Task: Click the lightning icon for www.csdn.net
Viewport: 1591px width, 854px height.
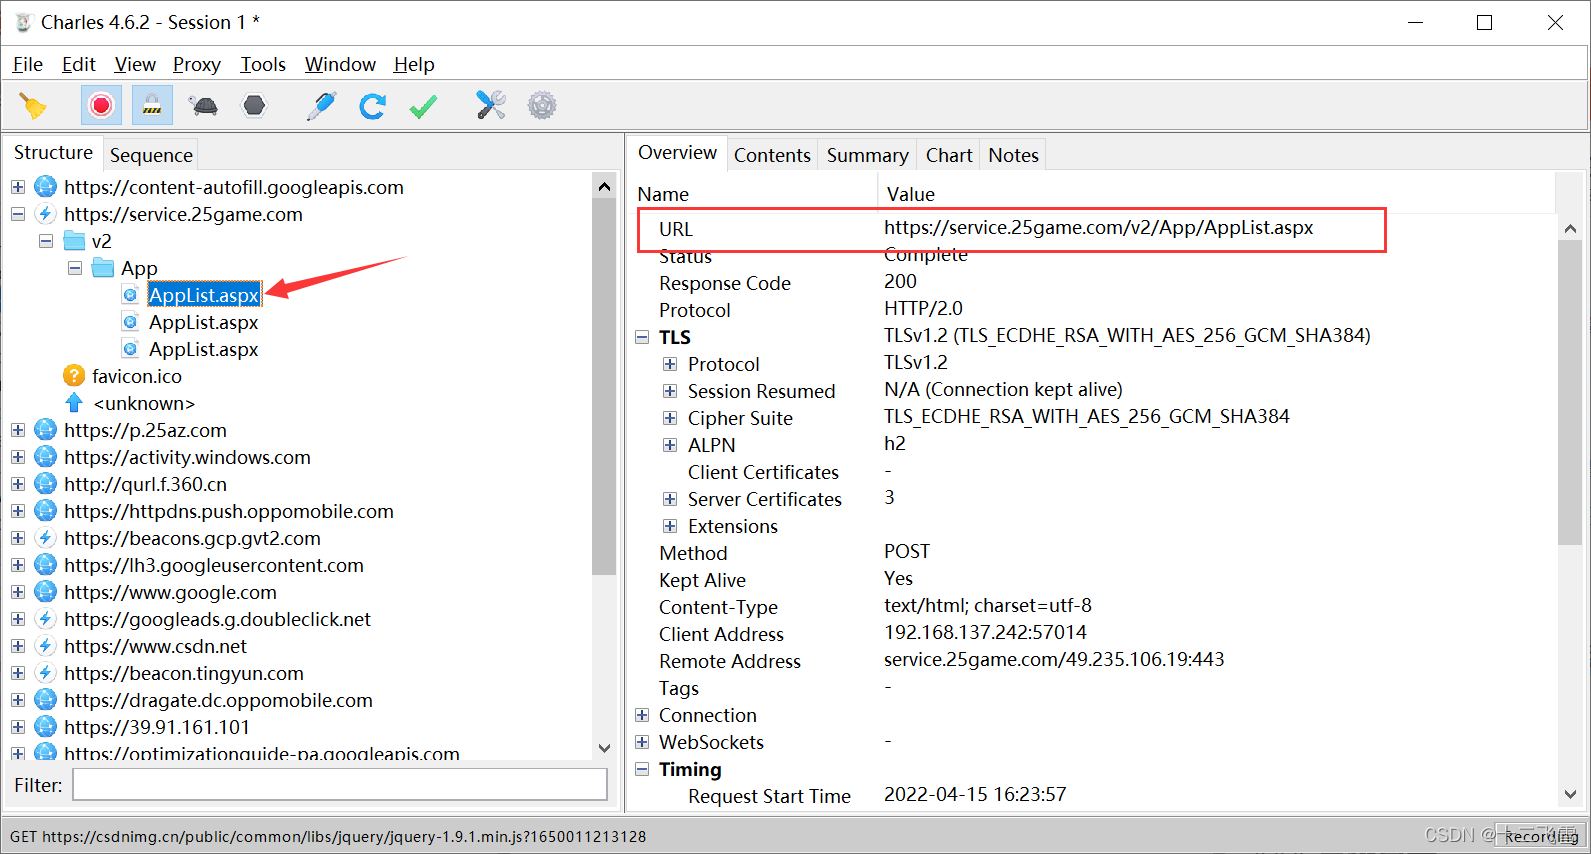Action: (46, 646)
